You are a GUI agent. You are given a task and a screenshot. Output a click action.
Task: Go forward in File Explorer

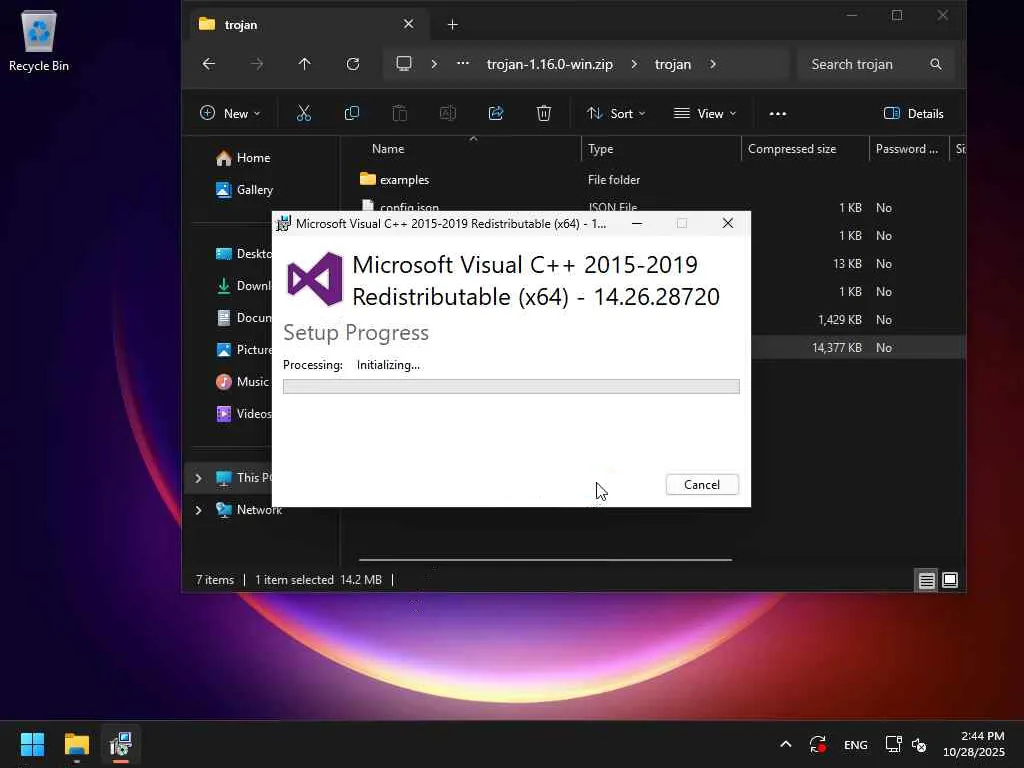tap(257, 64)
